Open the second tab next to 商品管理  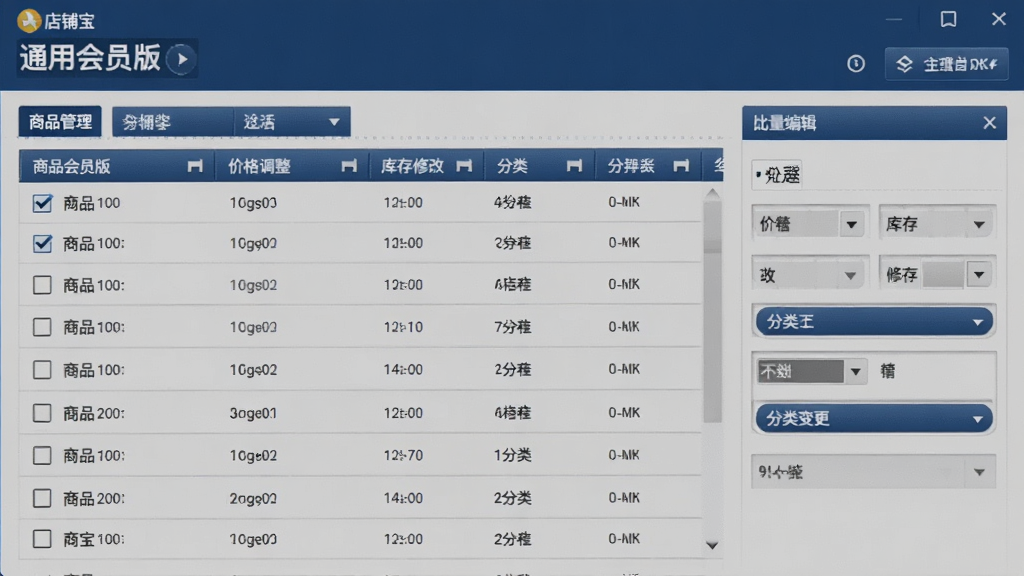click(x=172, y=121)
